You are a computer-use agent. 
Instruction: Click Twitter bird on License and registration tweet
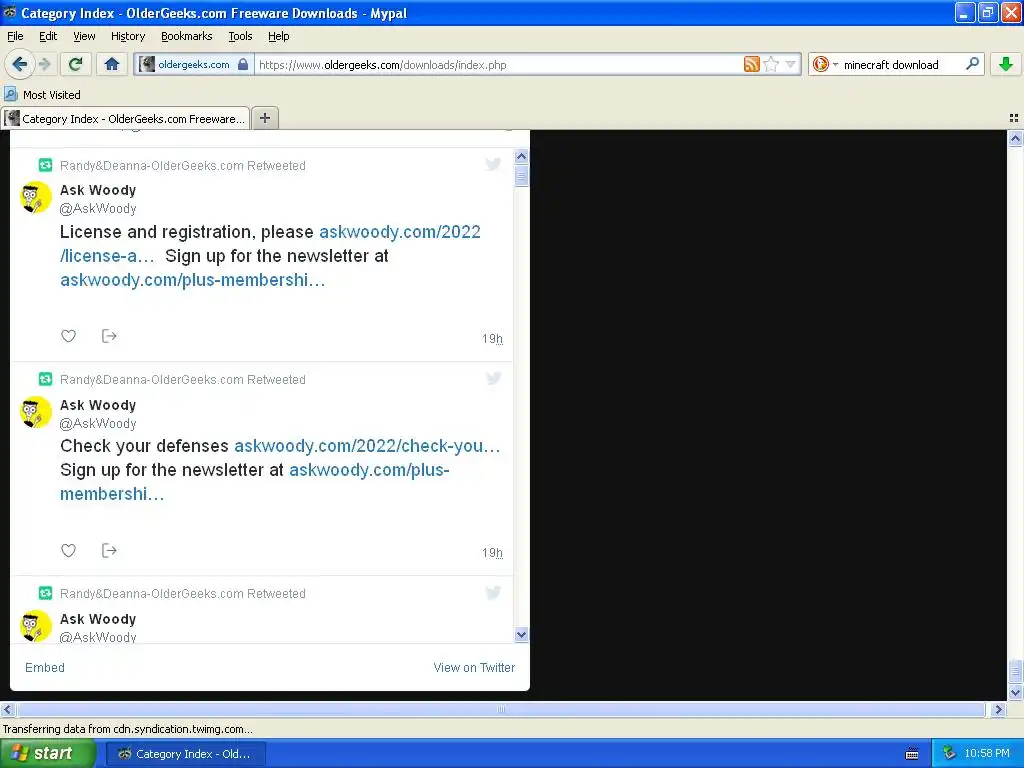pyautogui.click(x=493, y=164)
